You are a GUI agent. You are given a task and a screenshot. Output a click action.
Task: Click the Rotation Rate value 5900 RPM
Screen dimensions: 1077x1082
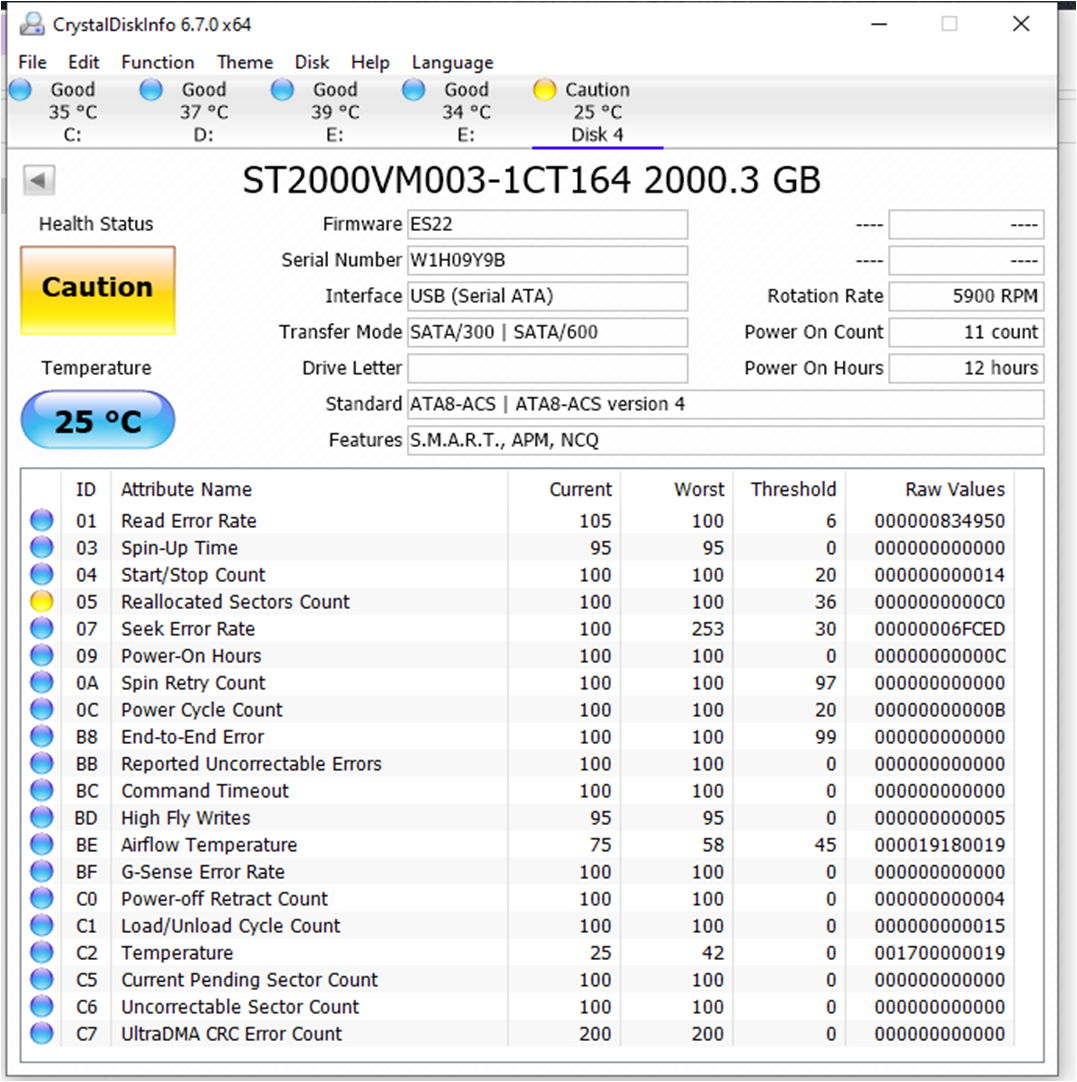tap(966, 296)
